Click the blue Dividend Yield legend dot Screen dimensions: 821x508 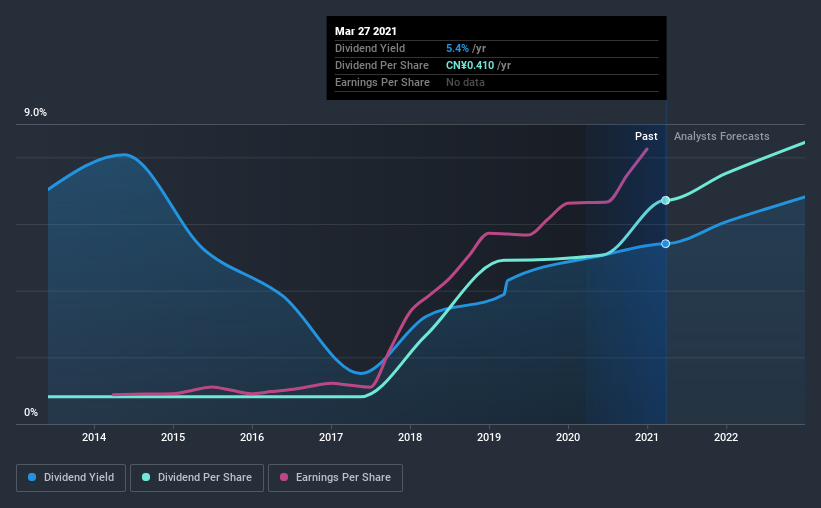pyautogui.click(x=32, y=477)
